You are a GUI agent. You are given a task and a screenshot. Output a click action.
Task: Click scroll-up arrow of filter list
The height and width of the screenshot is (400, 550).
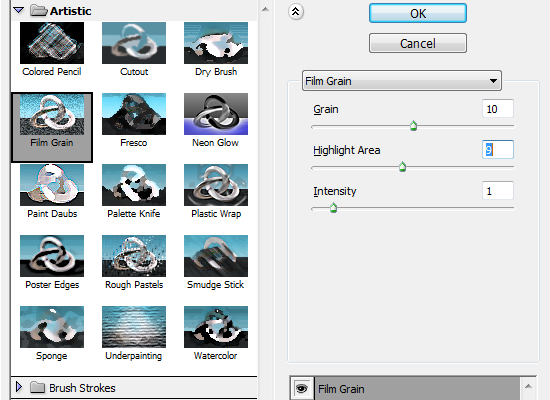coord(266,9)
